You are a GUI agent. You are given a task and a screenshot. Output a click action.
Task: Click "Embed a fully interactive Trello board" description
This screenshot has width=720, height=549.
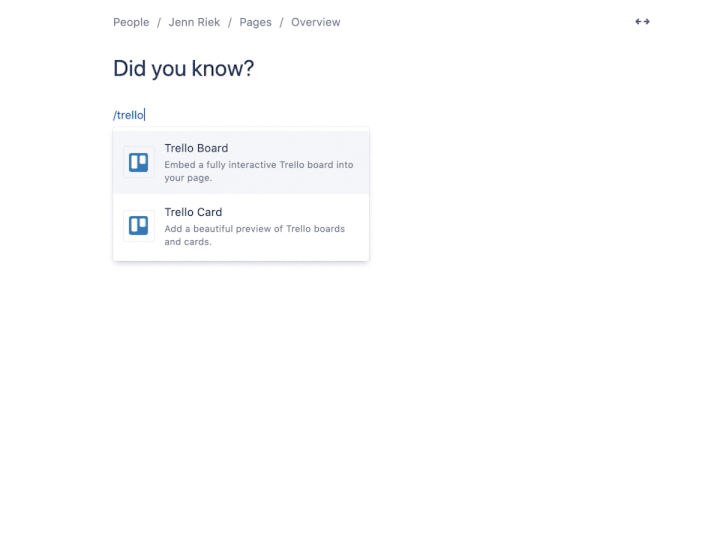tap(259, 171)
